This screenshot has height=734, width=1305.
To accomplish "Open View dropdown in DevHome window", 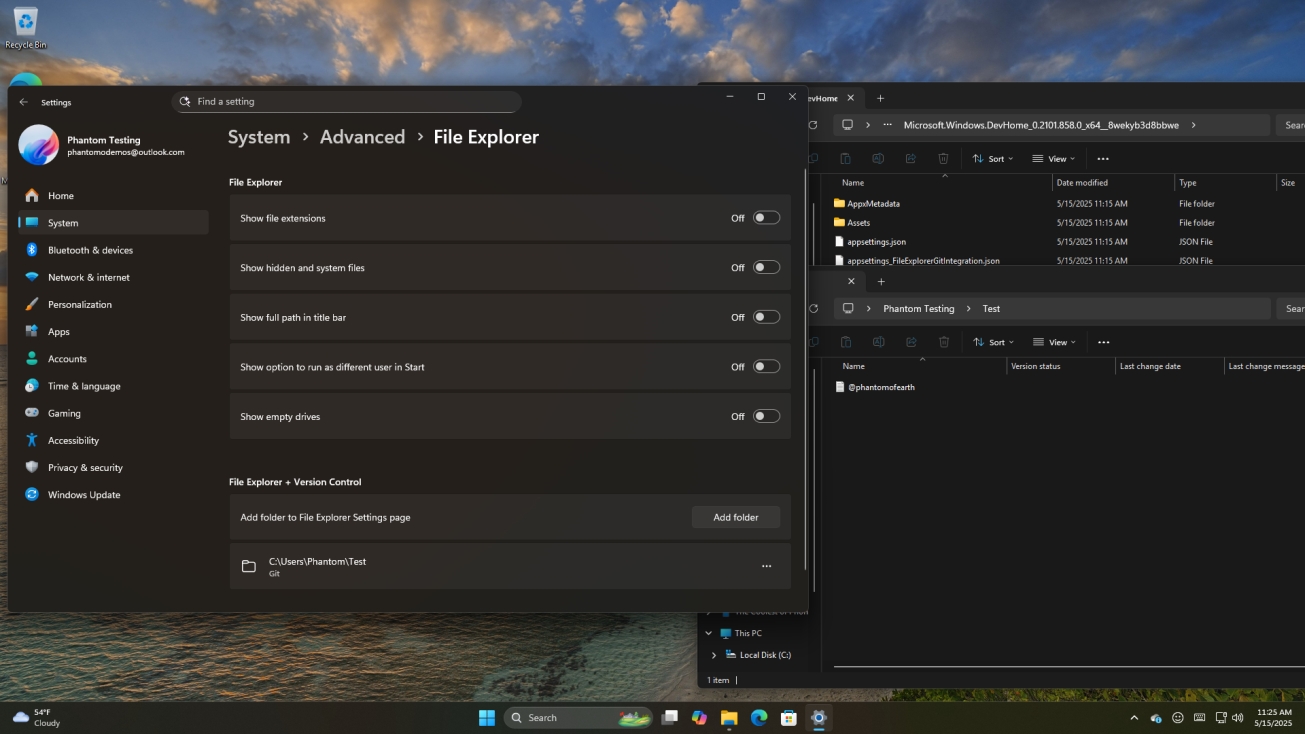I will click(1054, 159).
